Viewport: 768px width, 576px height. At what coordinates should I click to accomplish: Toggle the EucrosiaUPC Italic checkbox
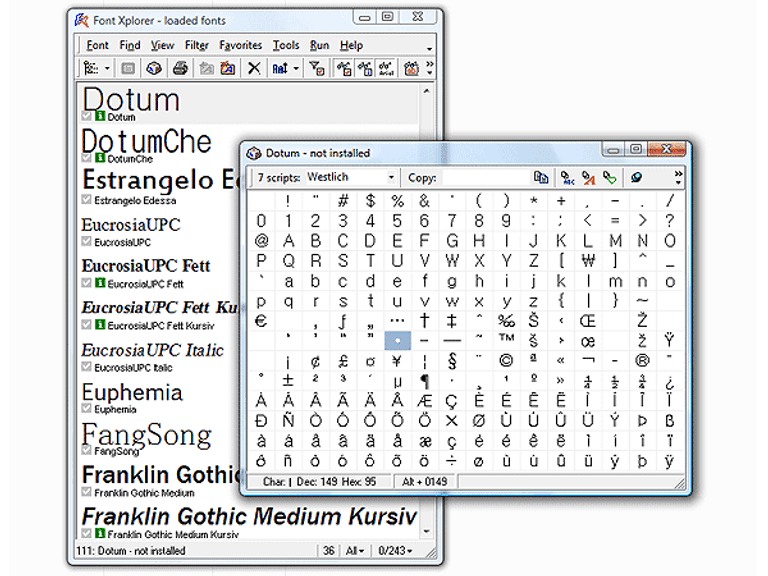click(87, 366)
